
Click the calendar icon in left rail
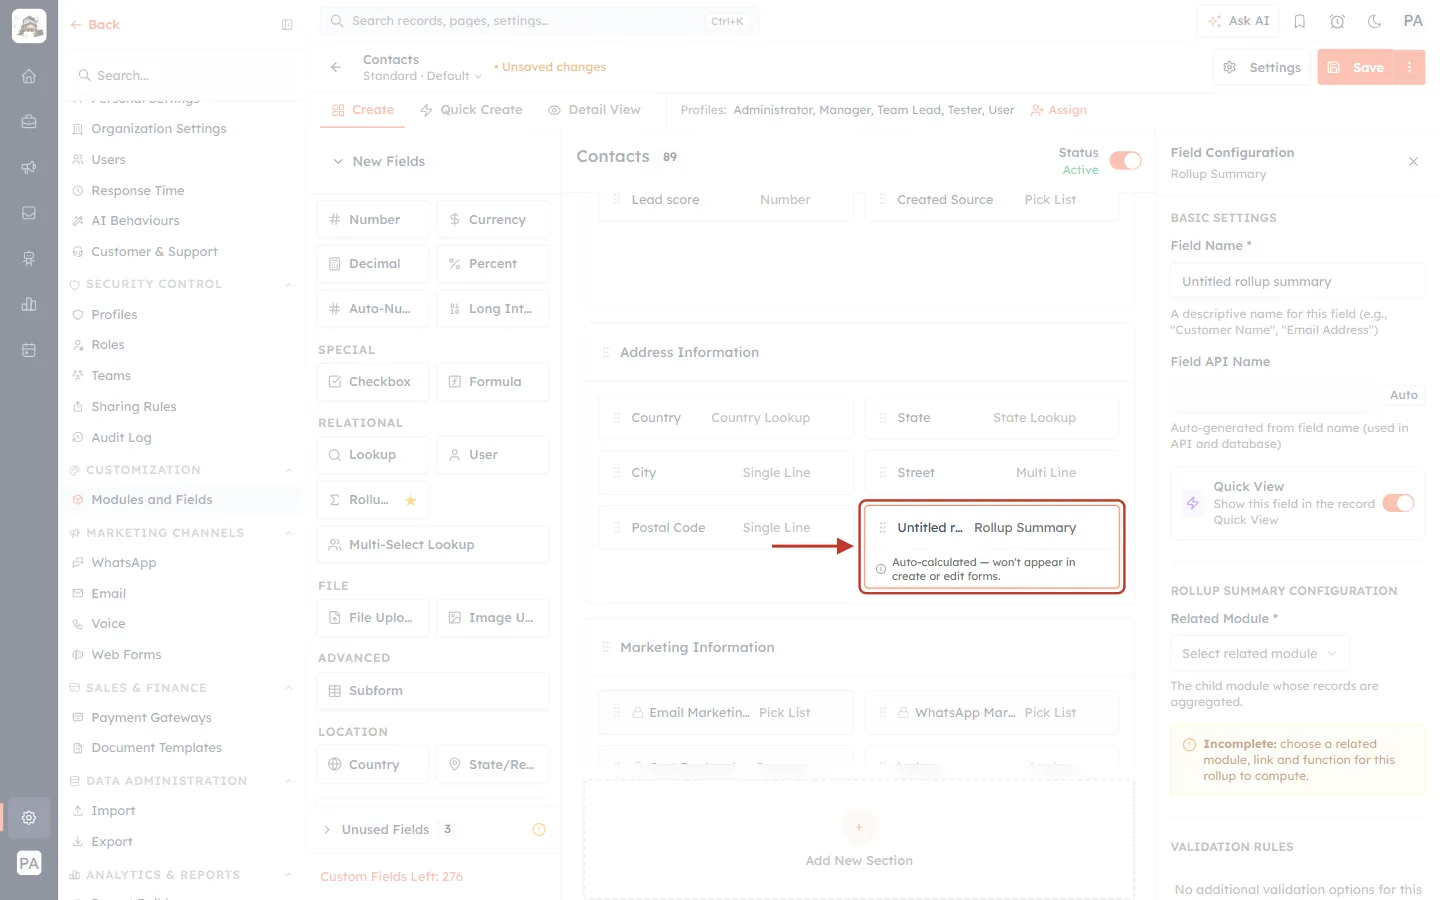tap(29, 350)
